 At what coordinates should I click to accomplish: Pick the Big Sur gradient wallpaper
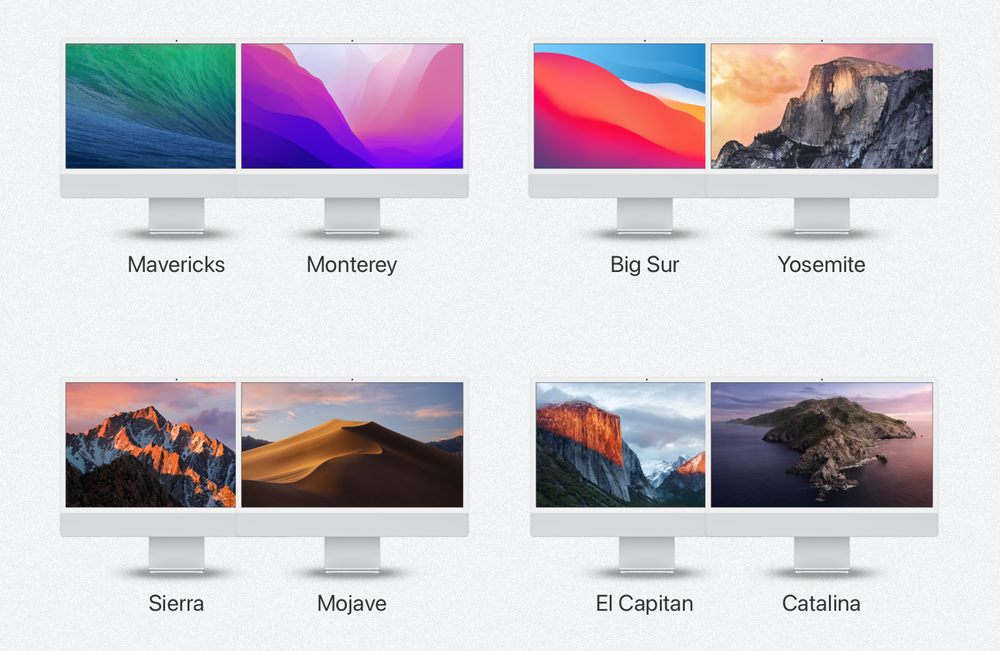619,106
